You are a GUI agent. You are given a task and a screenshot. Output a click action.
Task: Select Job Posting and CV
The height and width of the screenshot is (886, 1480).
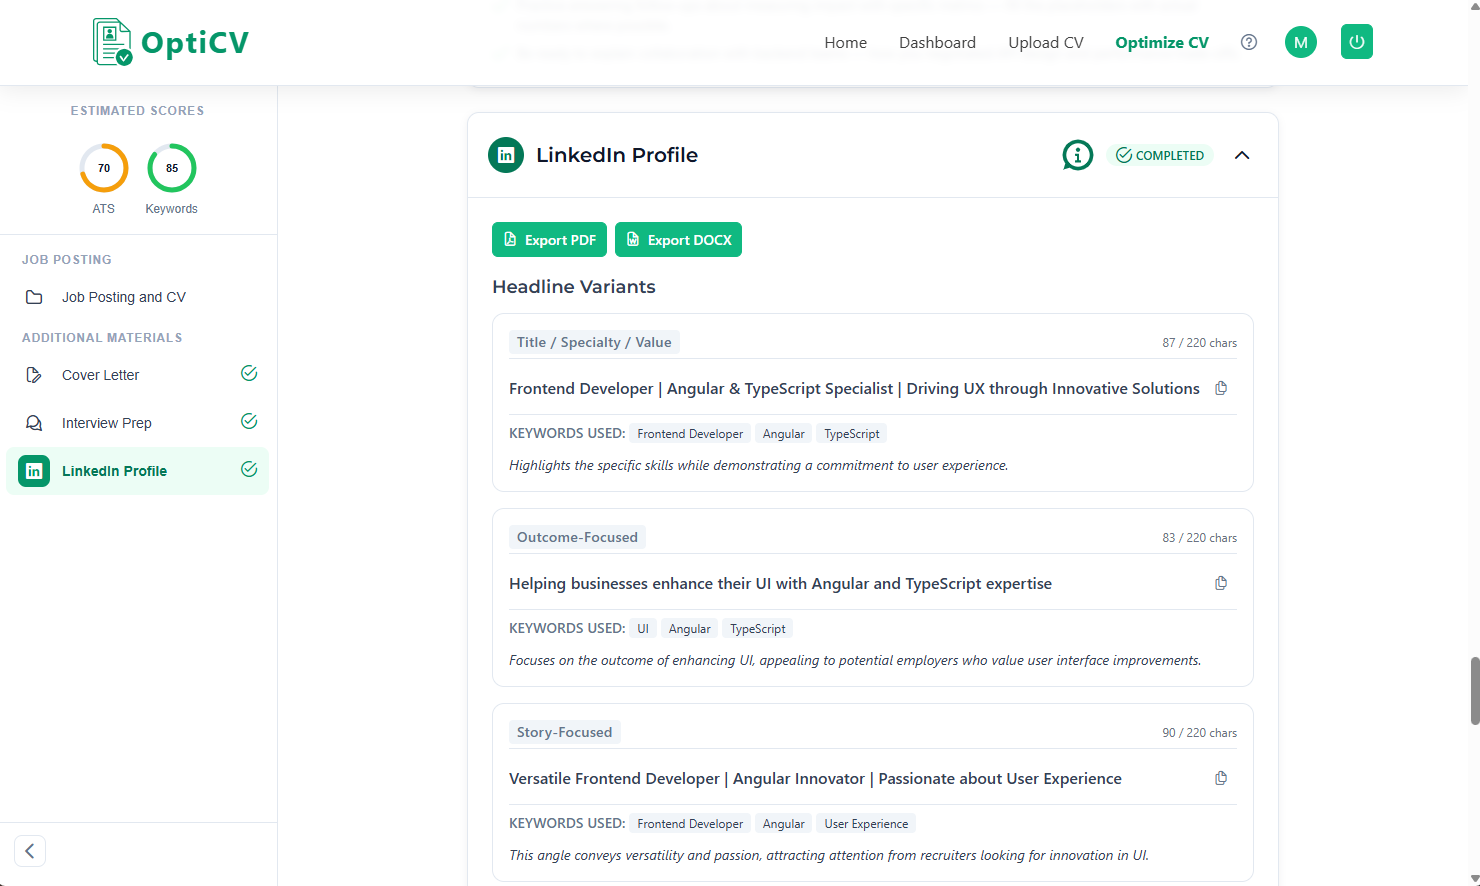click(138, 297)
